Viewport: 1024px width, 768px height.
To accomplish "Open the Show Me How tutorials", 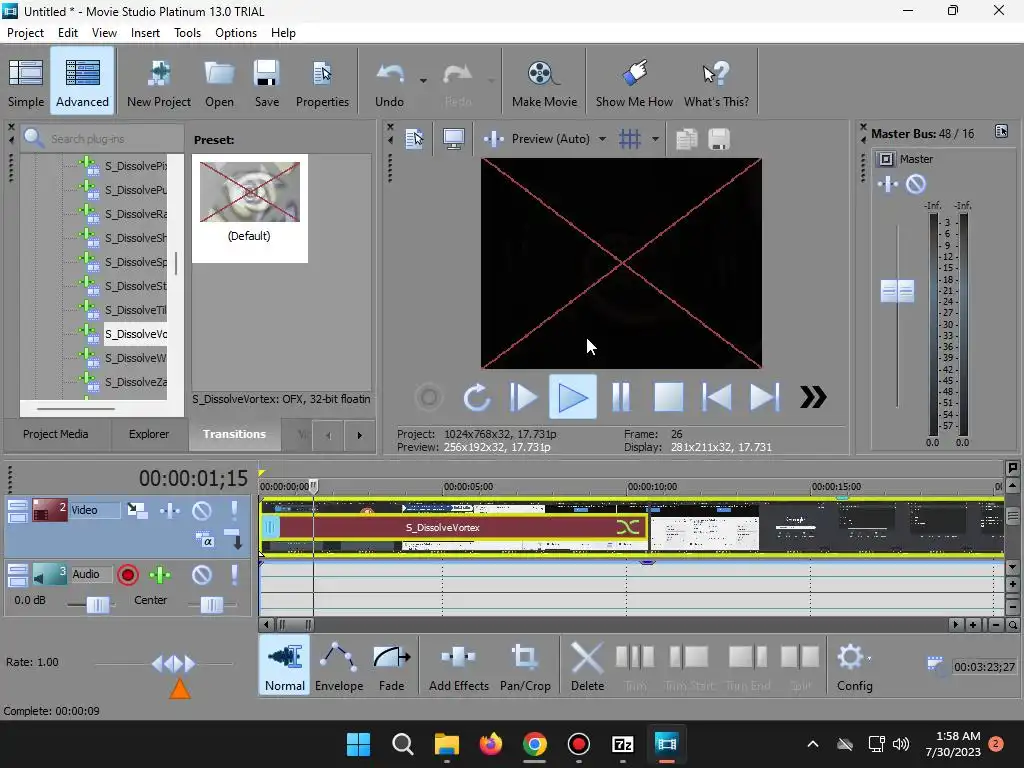I will pyautogui.click(x=634, y=81).
